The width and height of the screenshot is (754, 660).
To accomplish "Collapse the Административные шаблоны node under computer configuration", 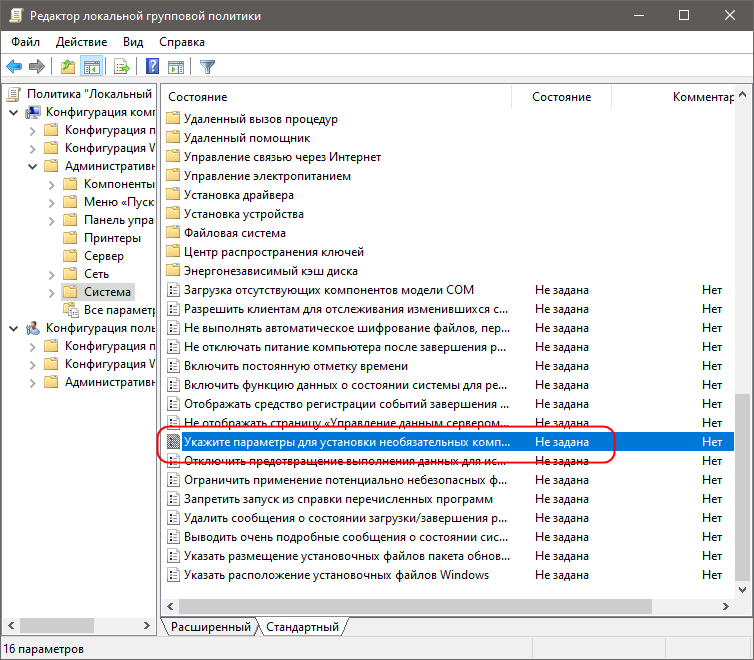I will tap(33, 167).
